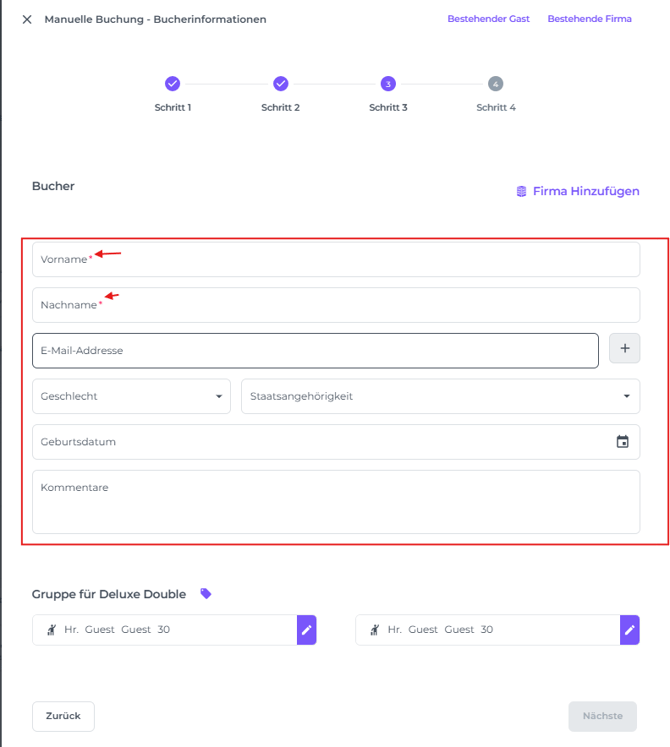Click the Nächste button

[x=602, y=716]
